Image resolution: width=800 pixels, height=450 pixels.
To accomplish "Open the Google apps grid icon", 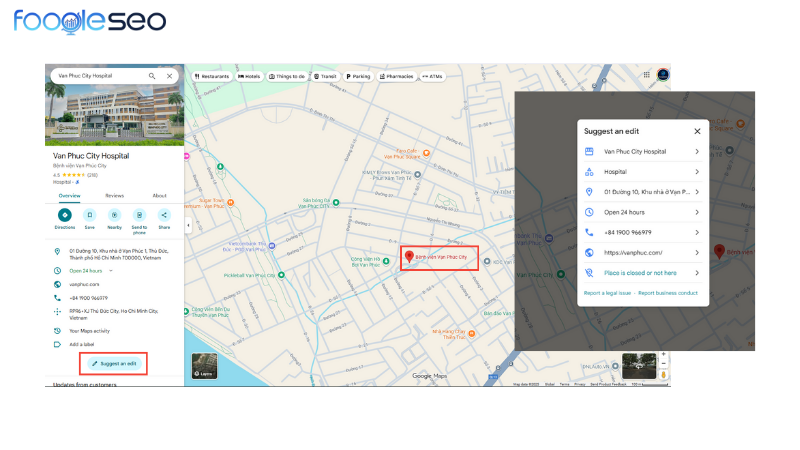I will point(646,75).
